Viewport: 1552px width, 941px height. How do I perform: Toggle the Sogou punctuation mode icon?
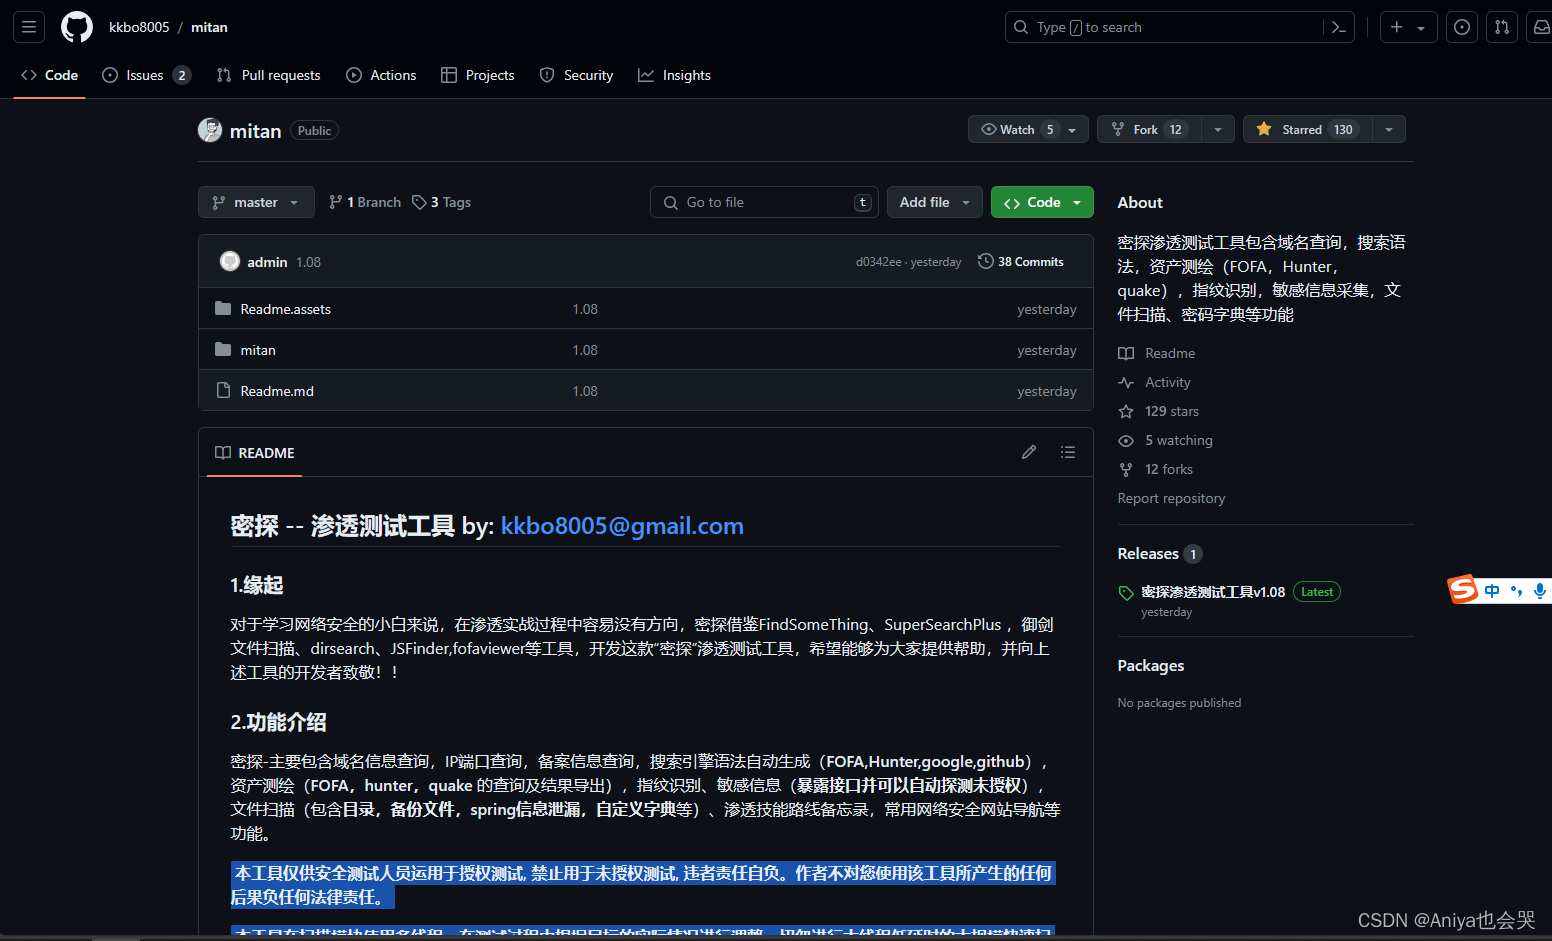1516,591
